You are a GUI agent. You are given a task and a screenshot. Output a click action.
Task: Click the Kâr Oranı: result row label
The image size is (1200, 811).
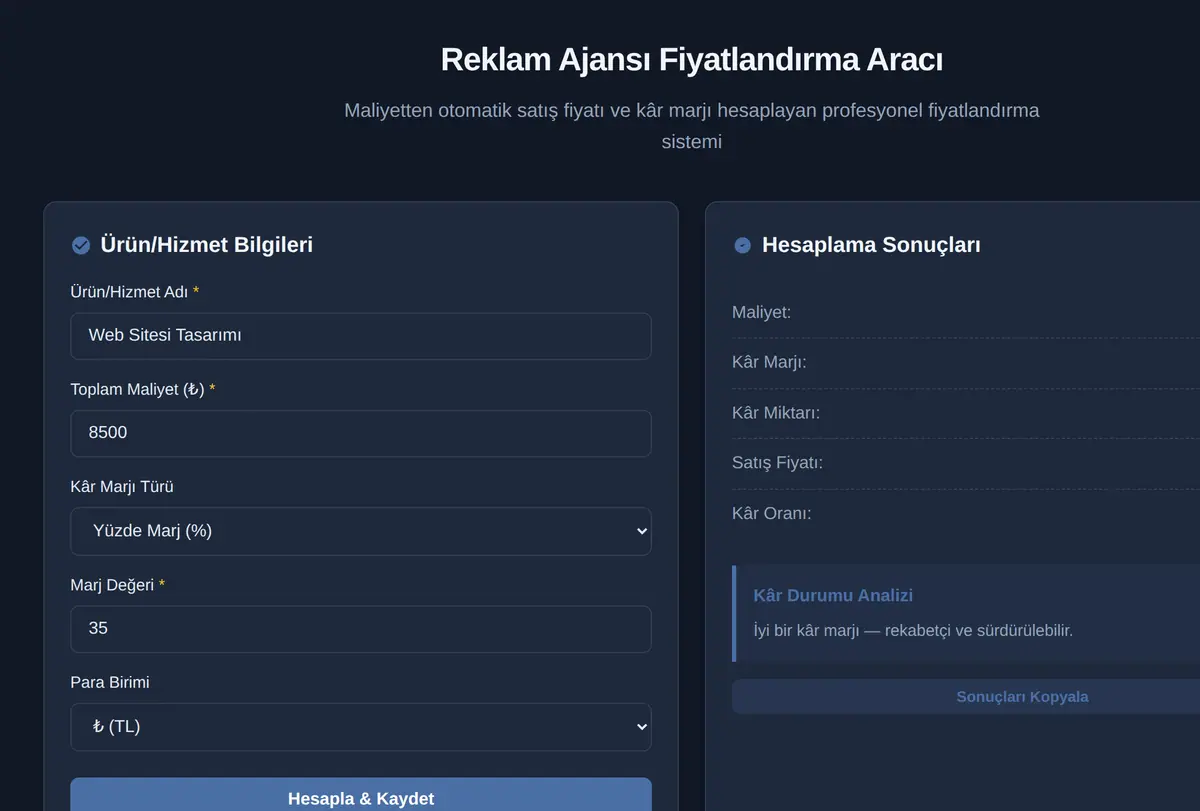[x=772, y=513]
